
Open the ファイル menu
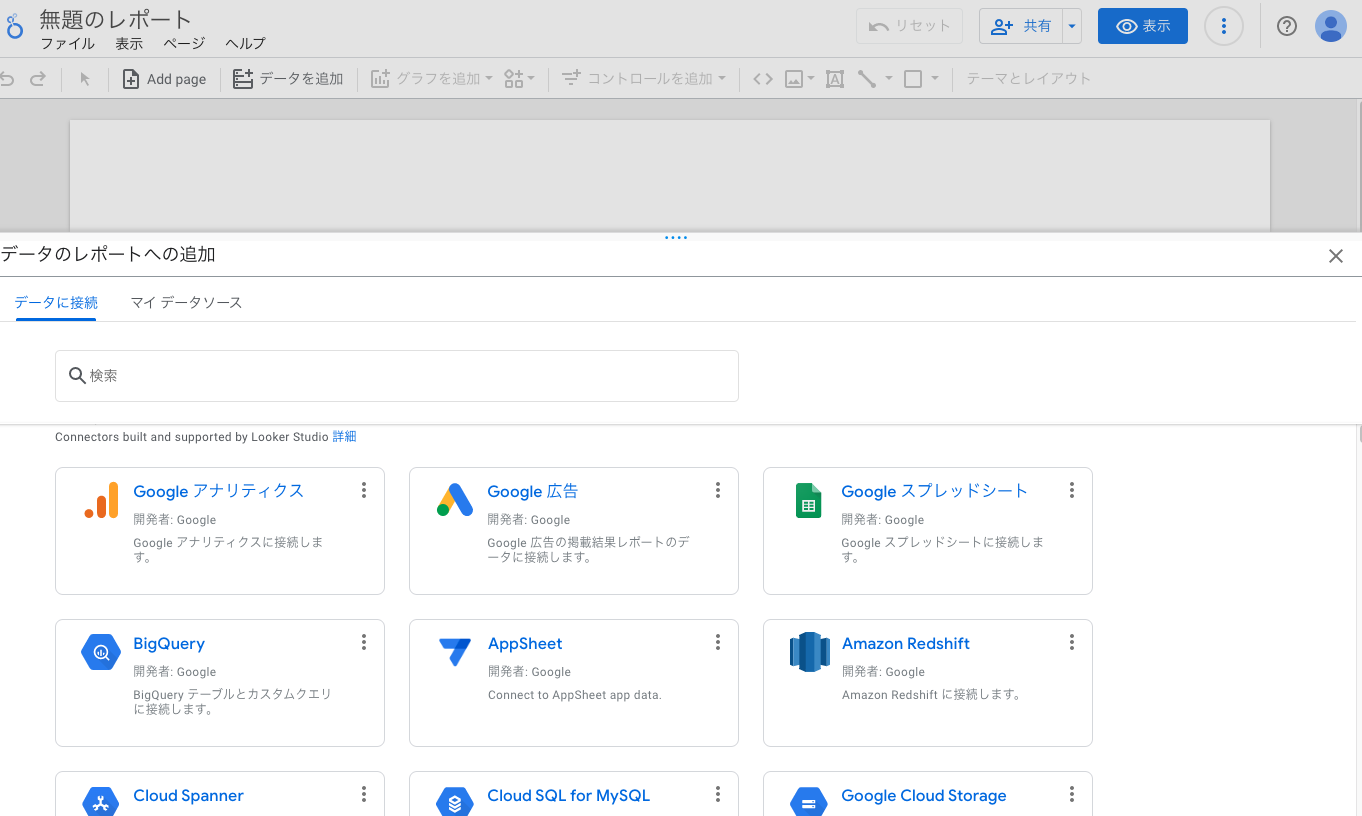click(x=68, y=44)
